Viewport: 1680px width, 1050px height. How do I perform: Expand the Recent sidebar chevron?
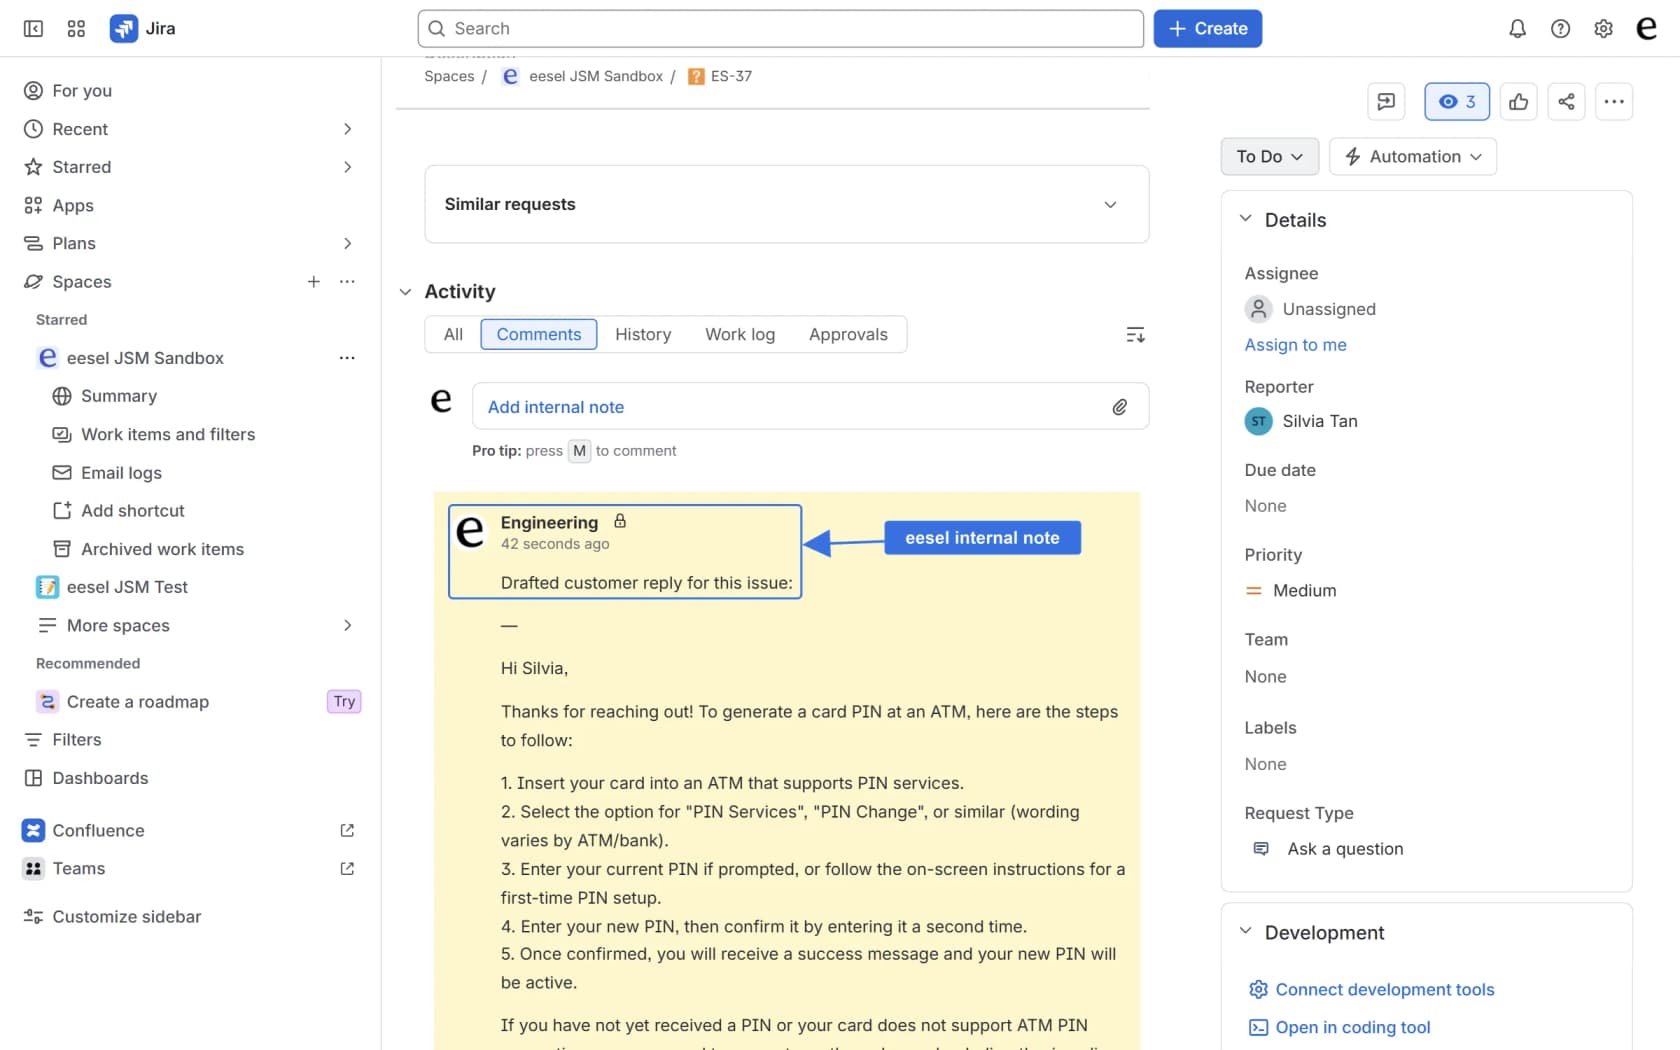(x=347, y=129)
